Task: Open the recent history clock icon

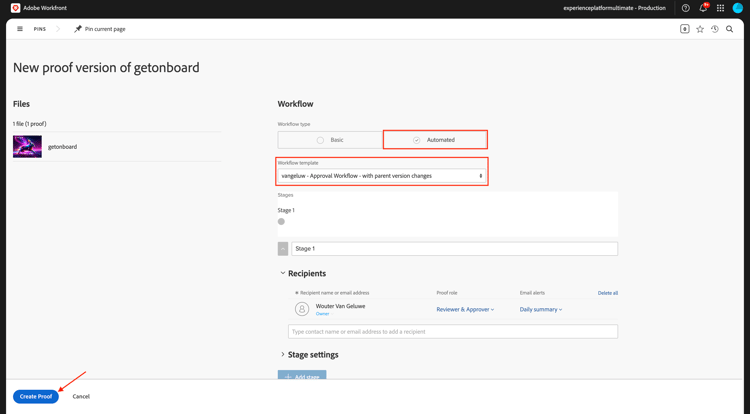Action: [715, 29]
